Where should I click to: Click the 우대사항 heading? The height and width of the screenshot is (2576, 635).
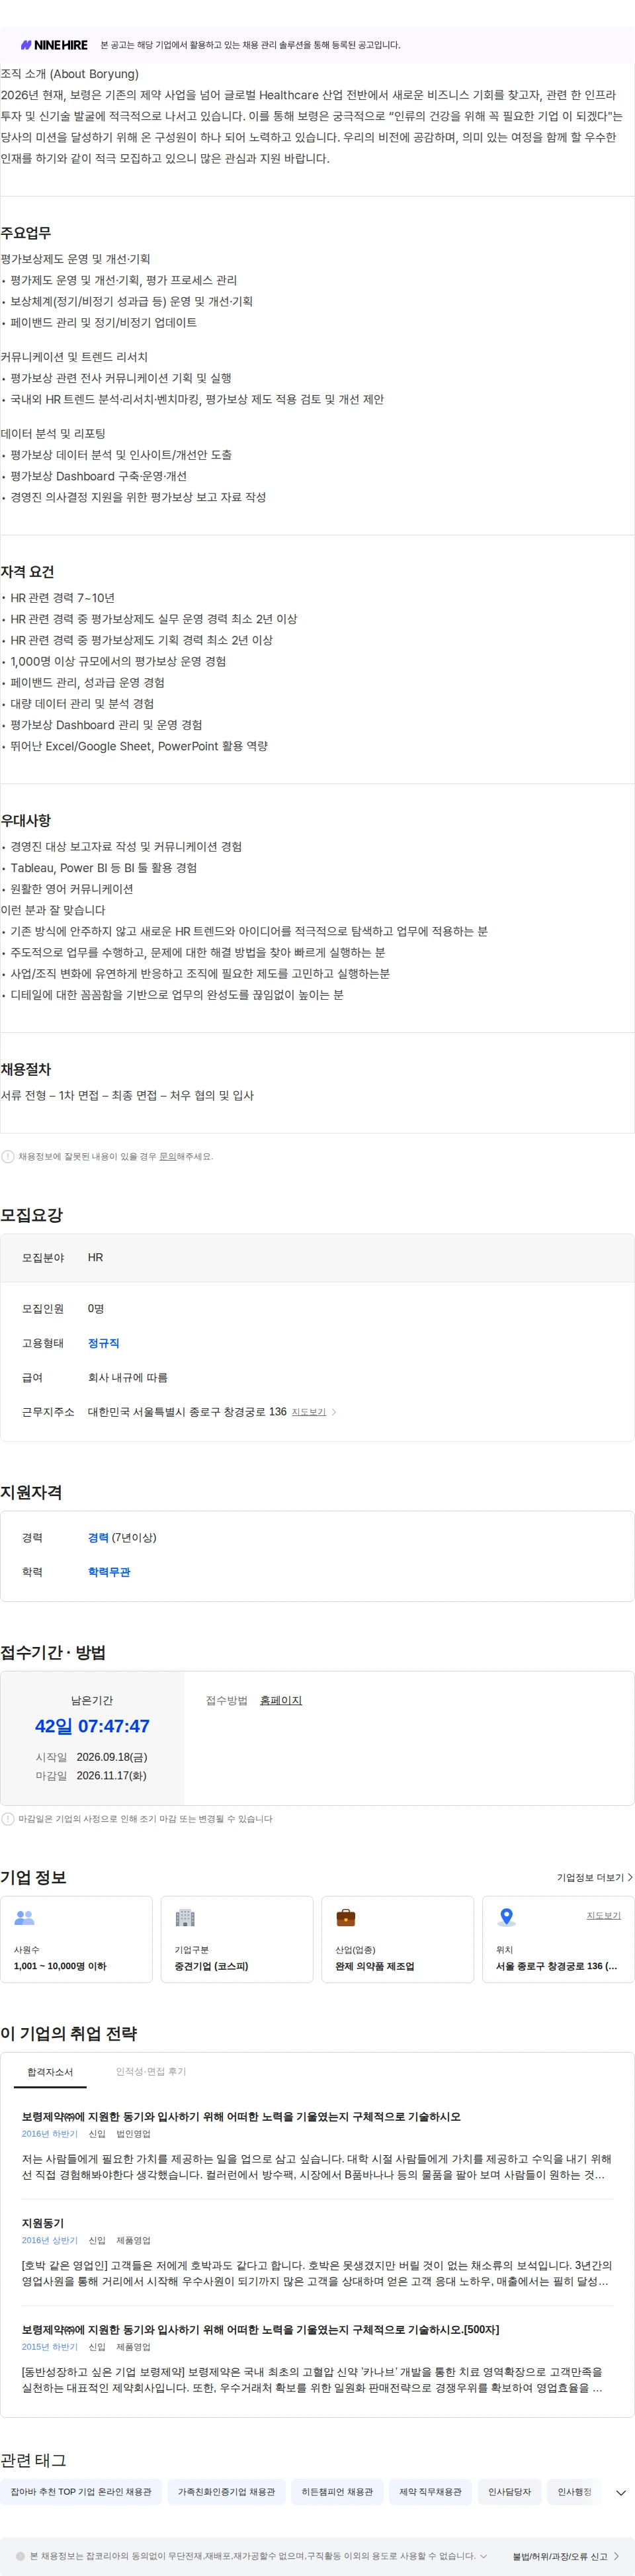click(26, 820)
